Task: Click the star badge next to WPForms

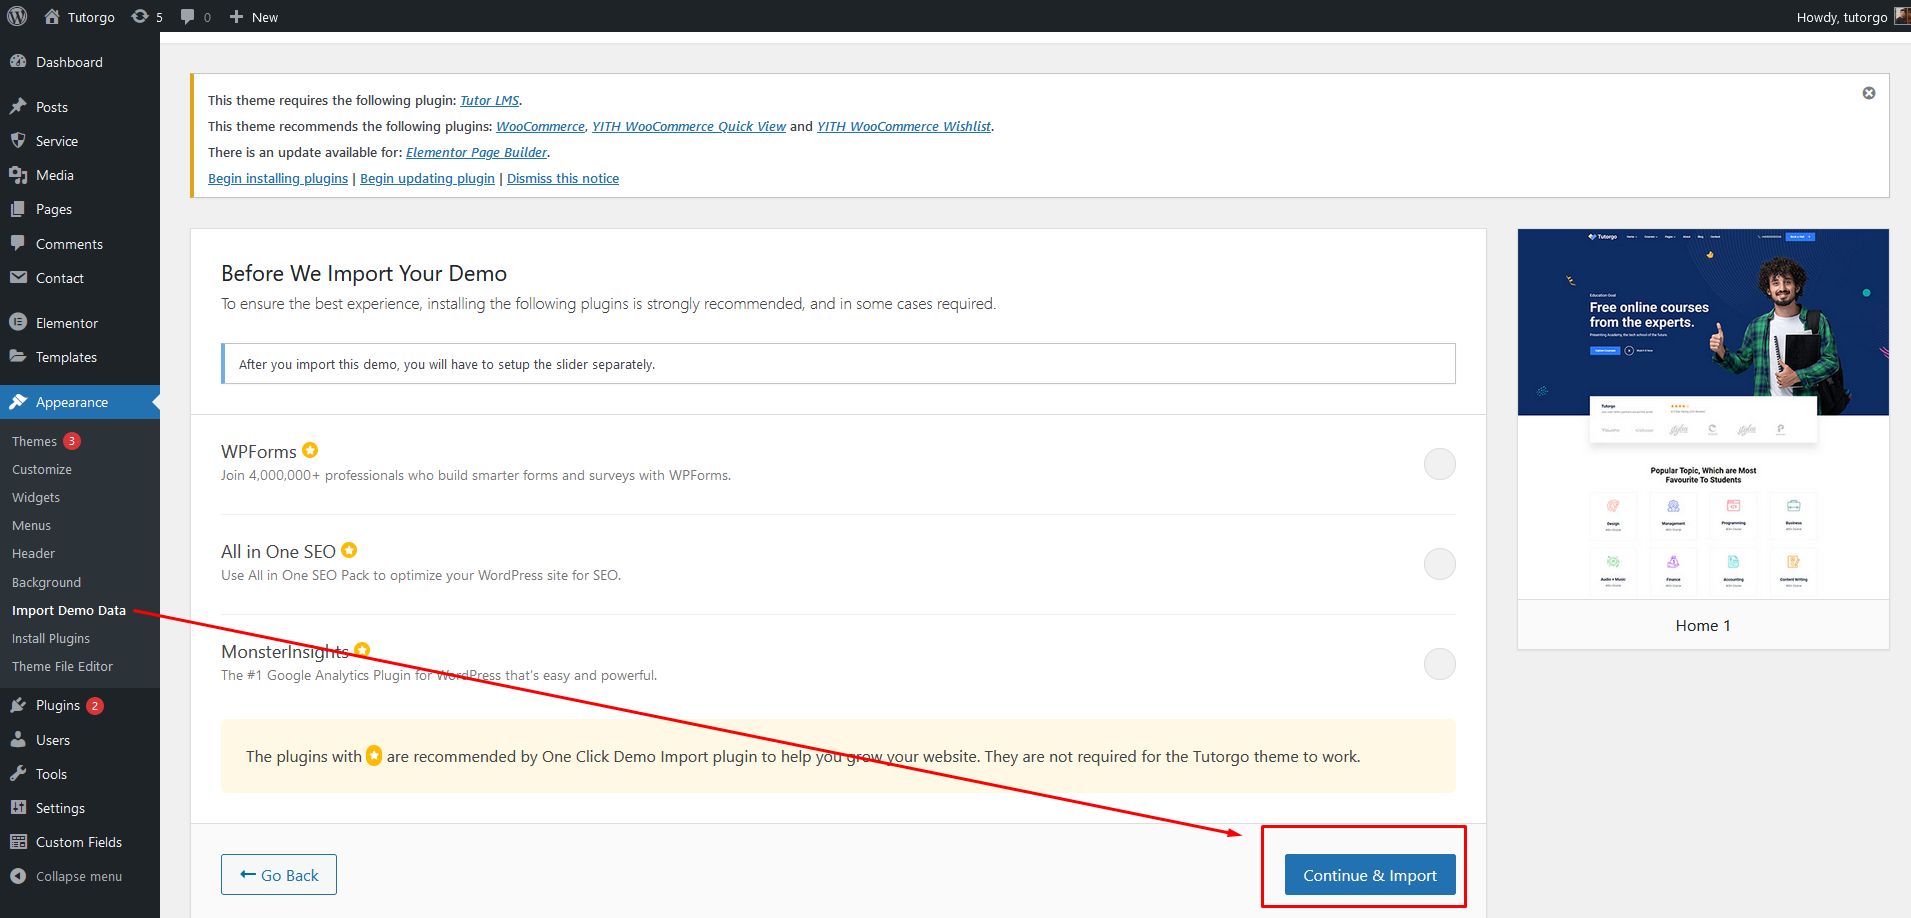Action: point(310,450)
